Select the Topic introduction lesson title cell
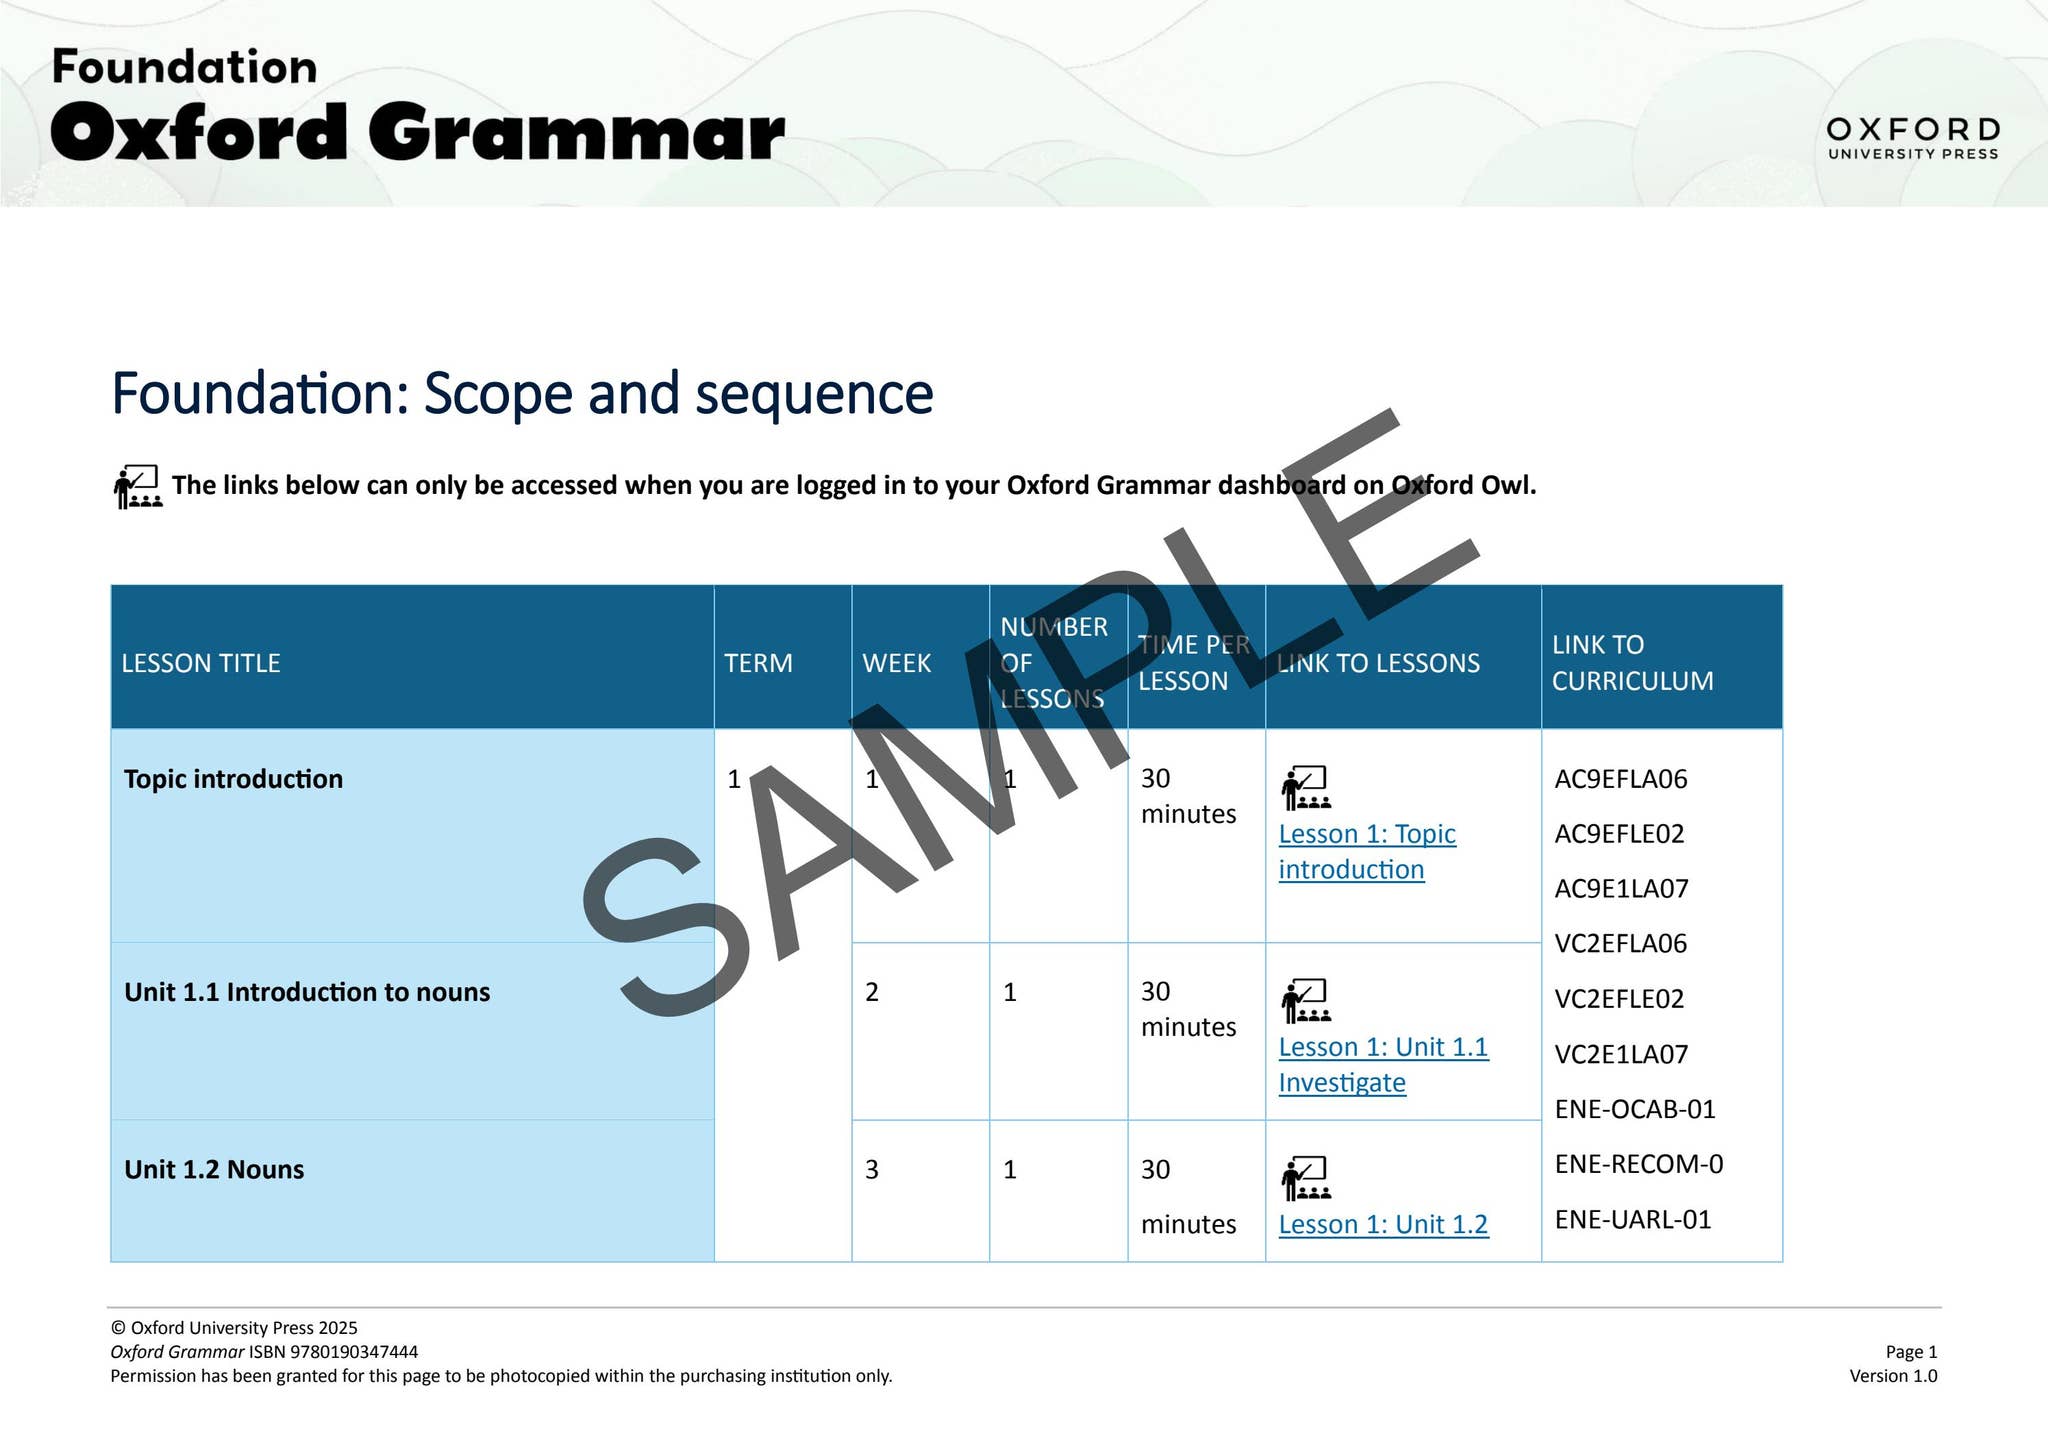Screen dimensions: 2048x1449 [232, 778]
